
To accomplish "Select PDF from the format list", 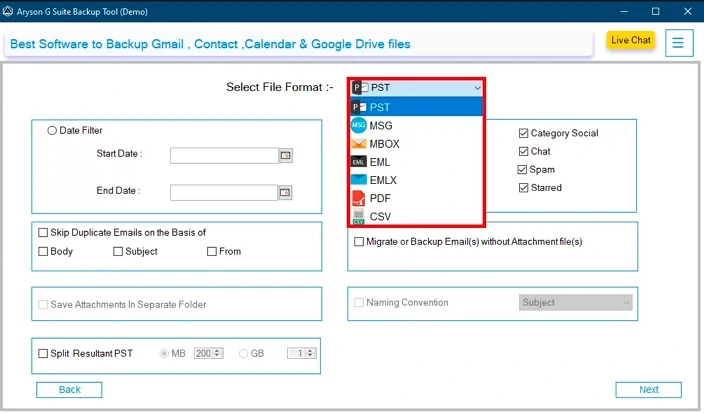I will click(416, 198).
